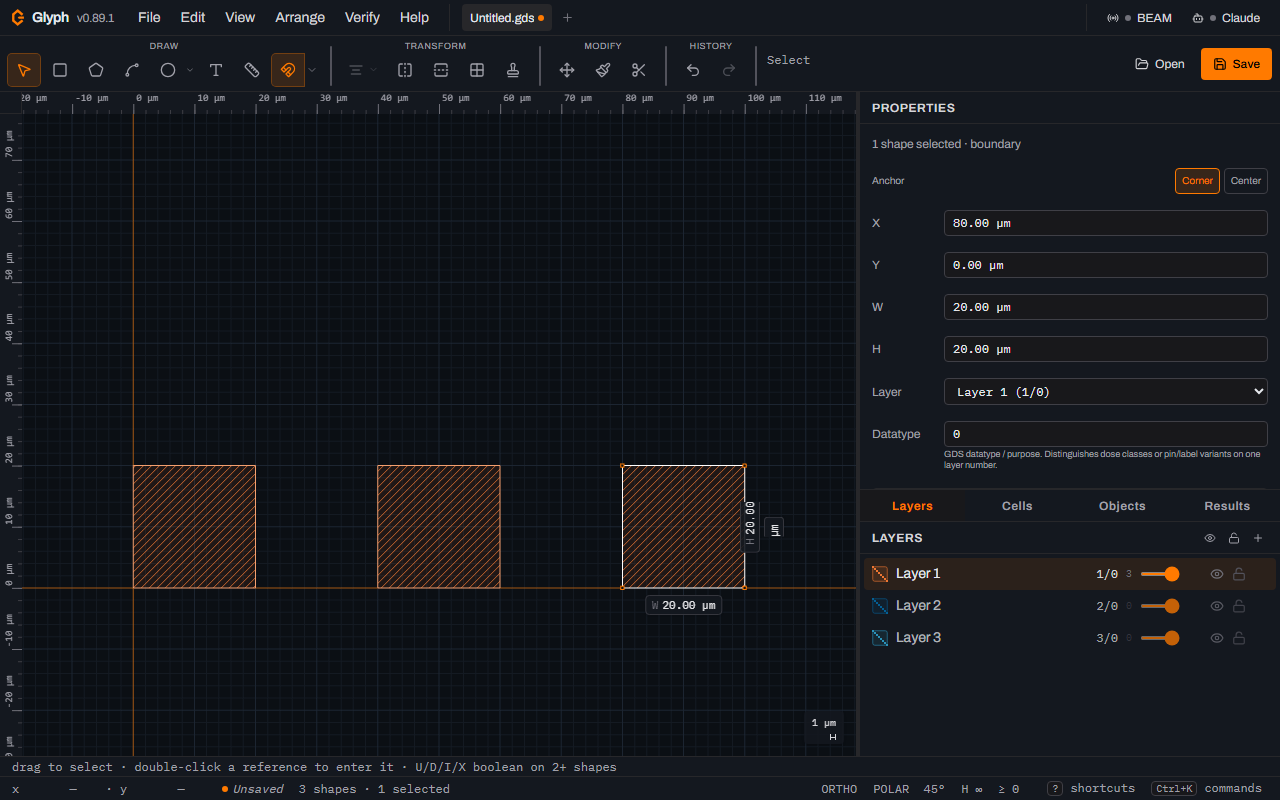This screenshot has height=800, width=1280.
Task: Hide Layer 3 with eye icon
Action: point(1217,638)
